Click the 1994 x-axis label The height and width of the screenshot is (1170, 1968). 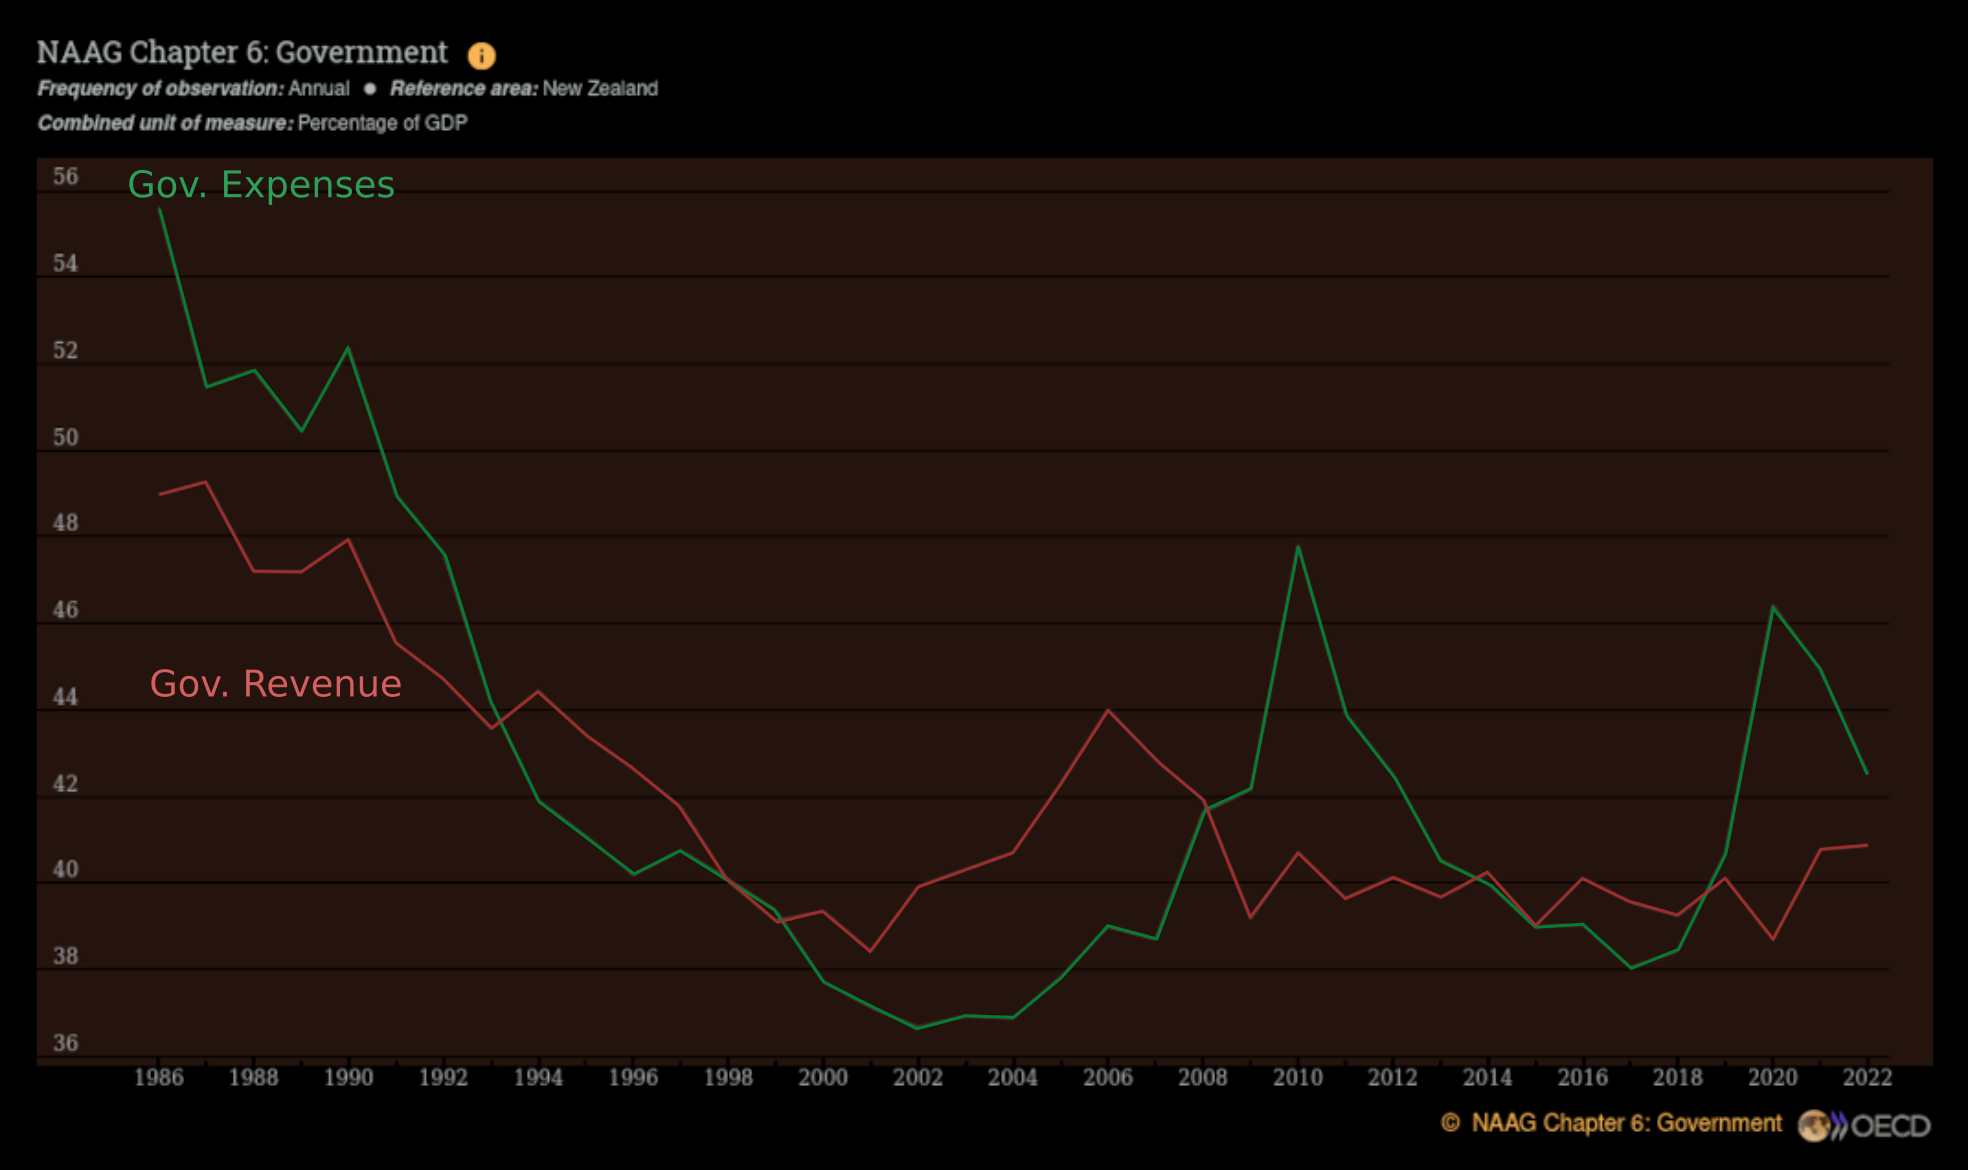[539, 1077]
